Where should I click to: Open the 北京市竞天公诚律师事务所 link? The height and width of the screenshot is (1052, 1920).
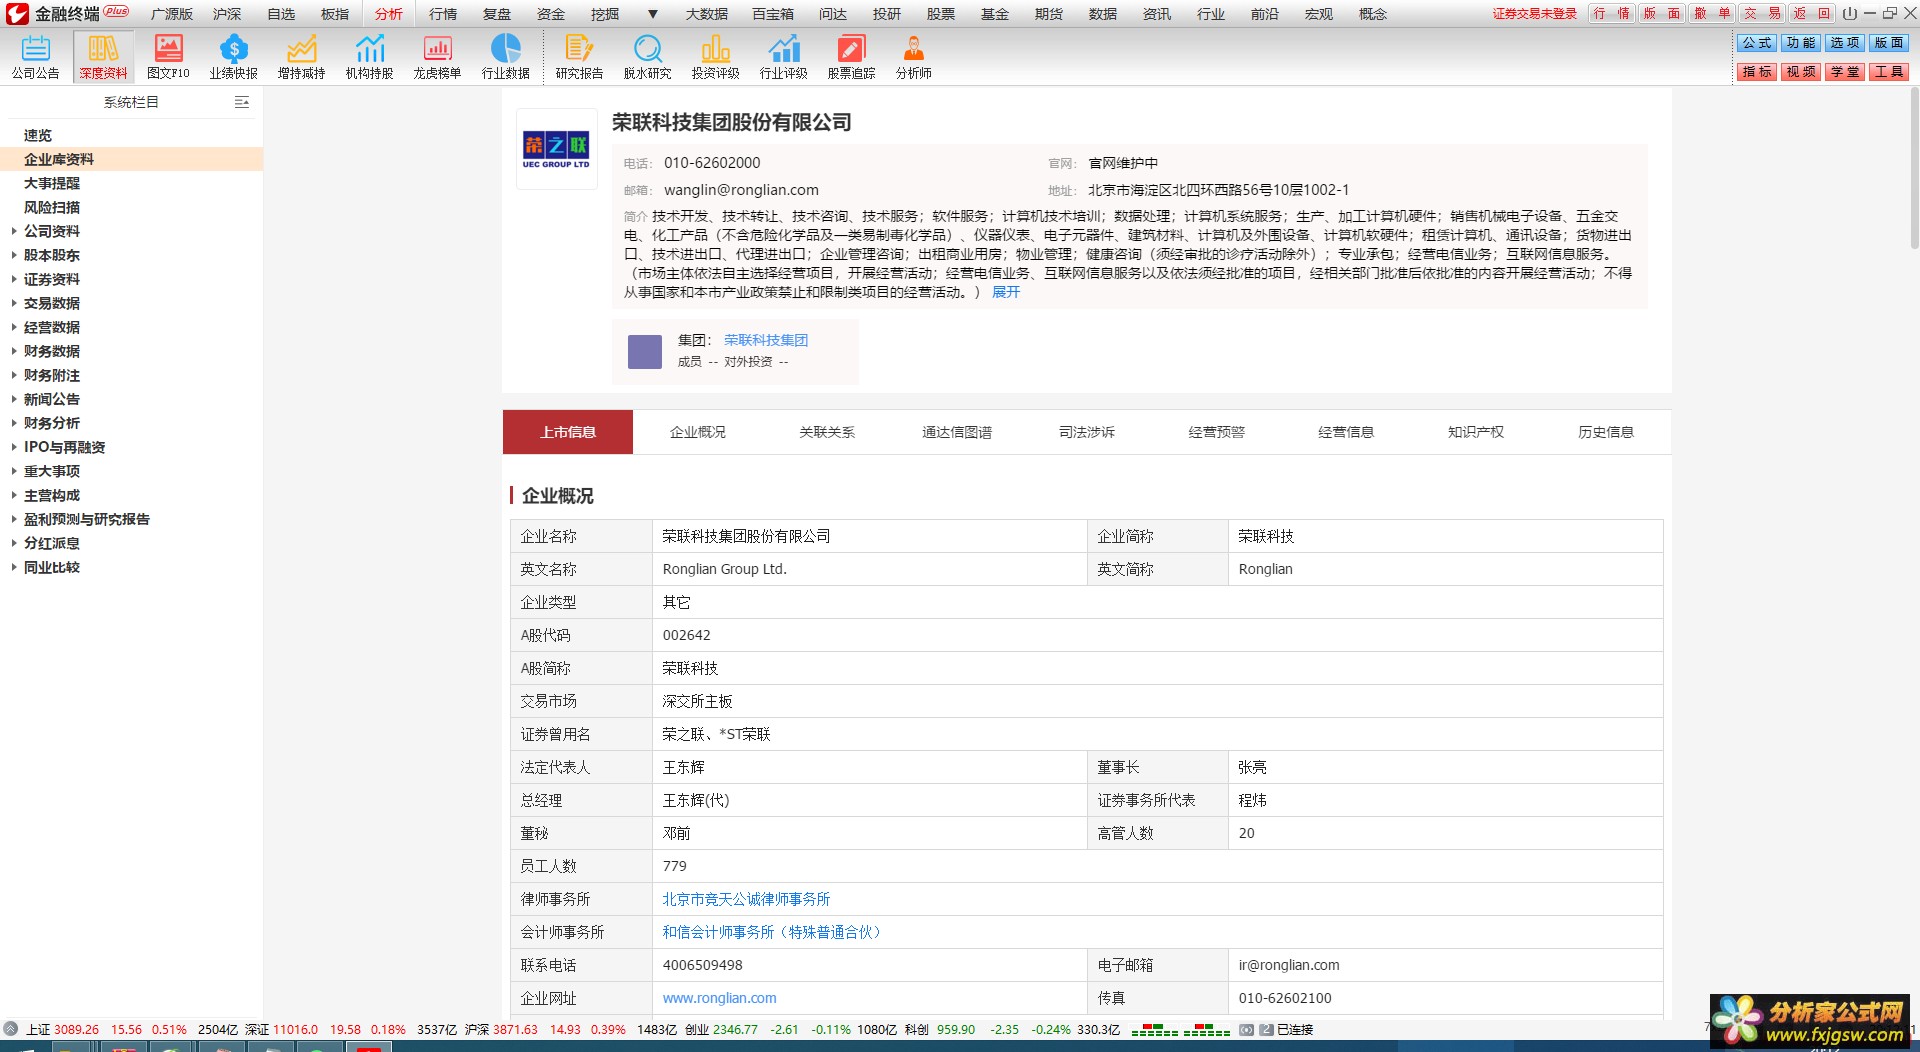point(746,899)
